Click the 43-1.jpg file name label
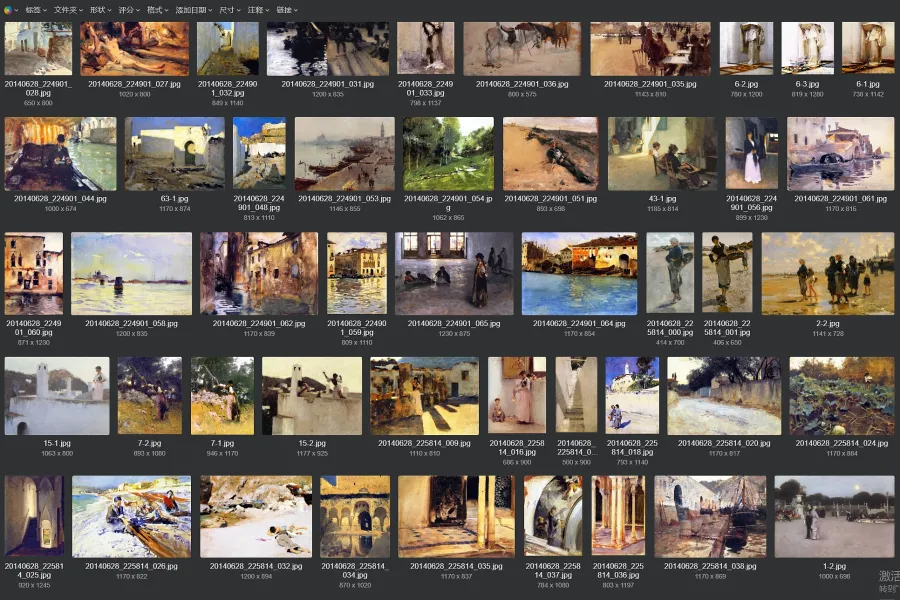 tap(662, 199)
